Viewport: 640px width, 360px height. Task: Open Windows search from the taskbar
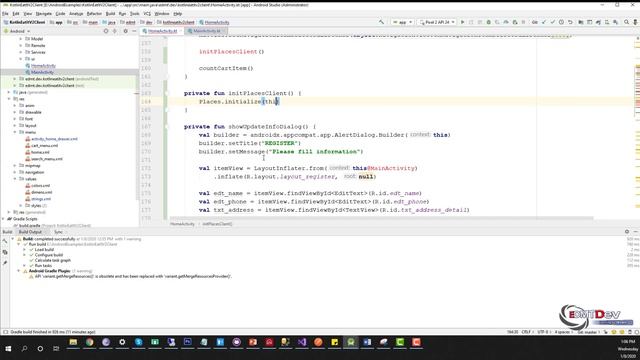pos(24,349)
